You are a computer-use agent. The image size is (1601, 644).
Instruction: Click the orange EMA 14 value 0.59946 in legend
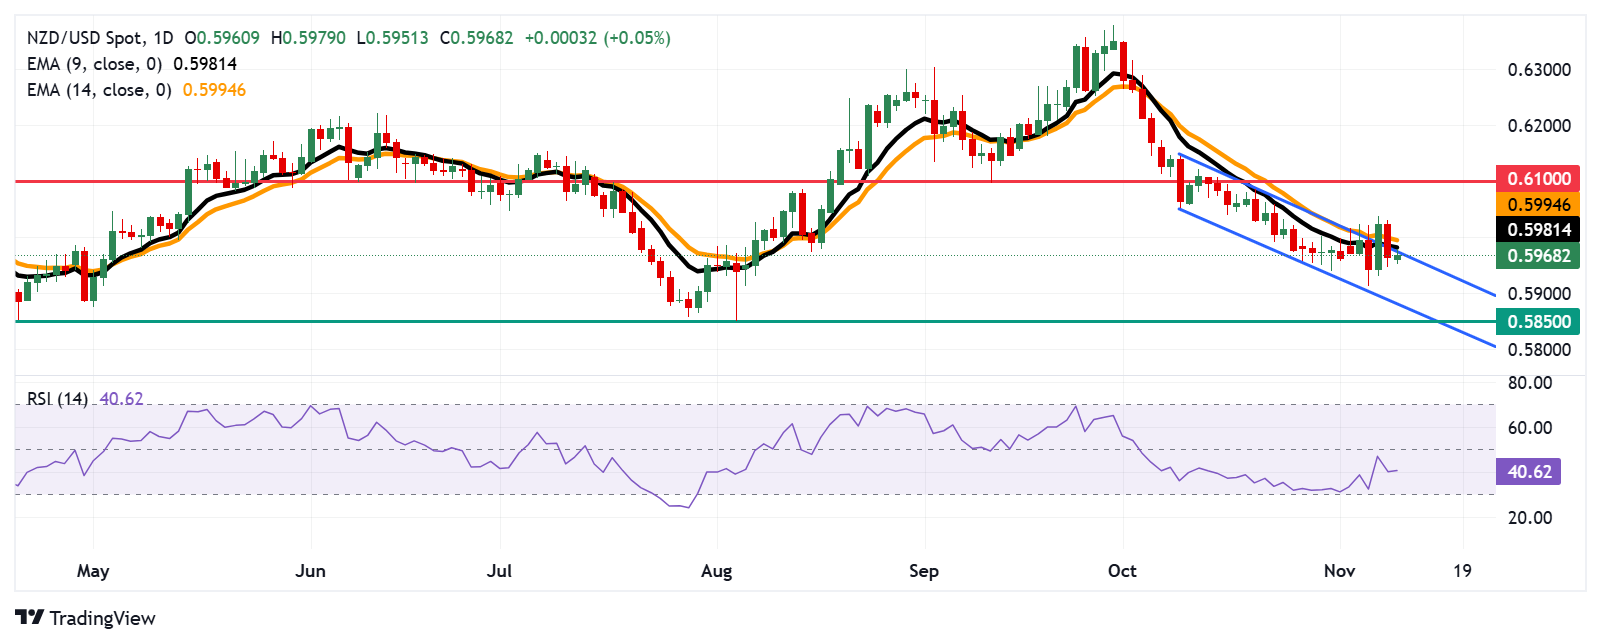click(x=214, y=90)
